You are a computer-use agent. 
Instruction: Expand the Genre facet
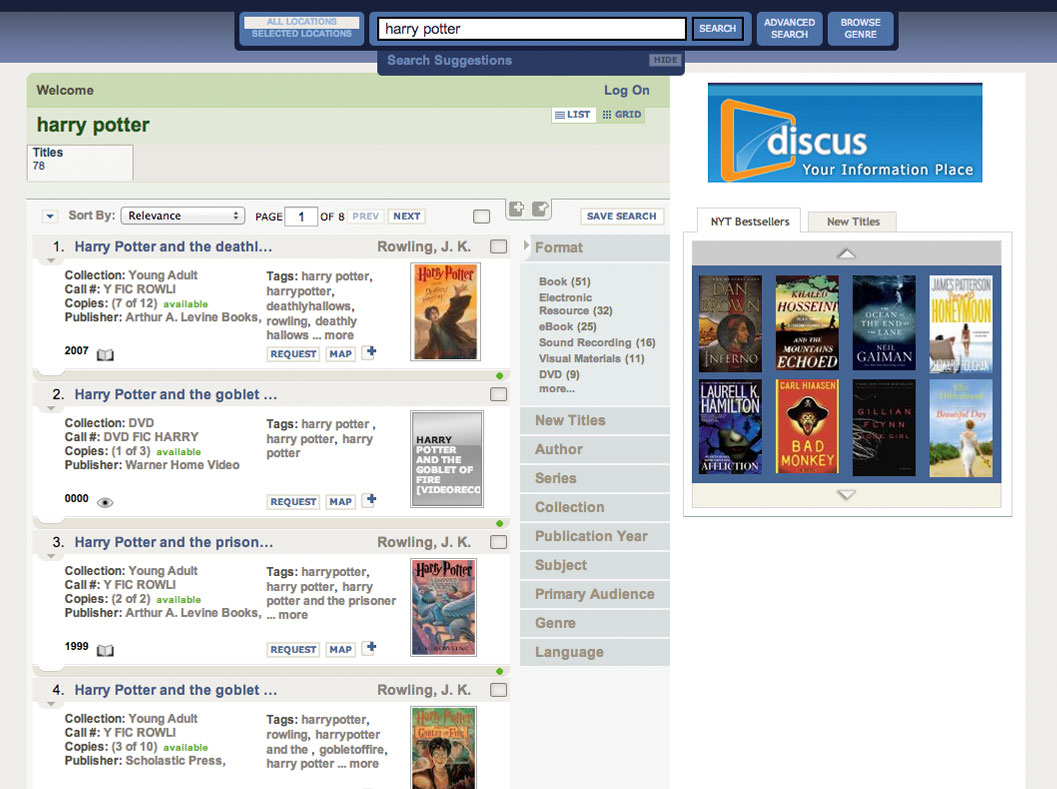click(x=595, y=624)
